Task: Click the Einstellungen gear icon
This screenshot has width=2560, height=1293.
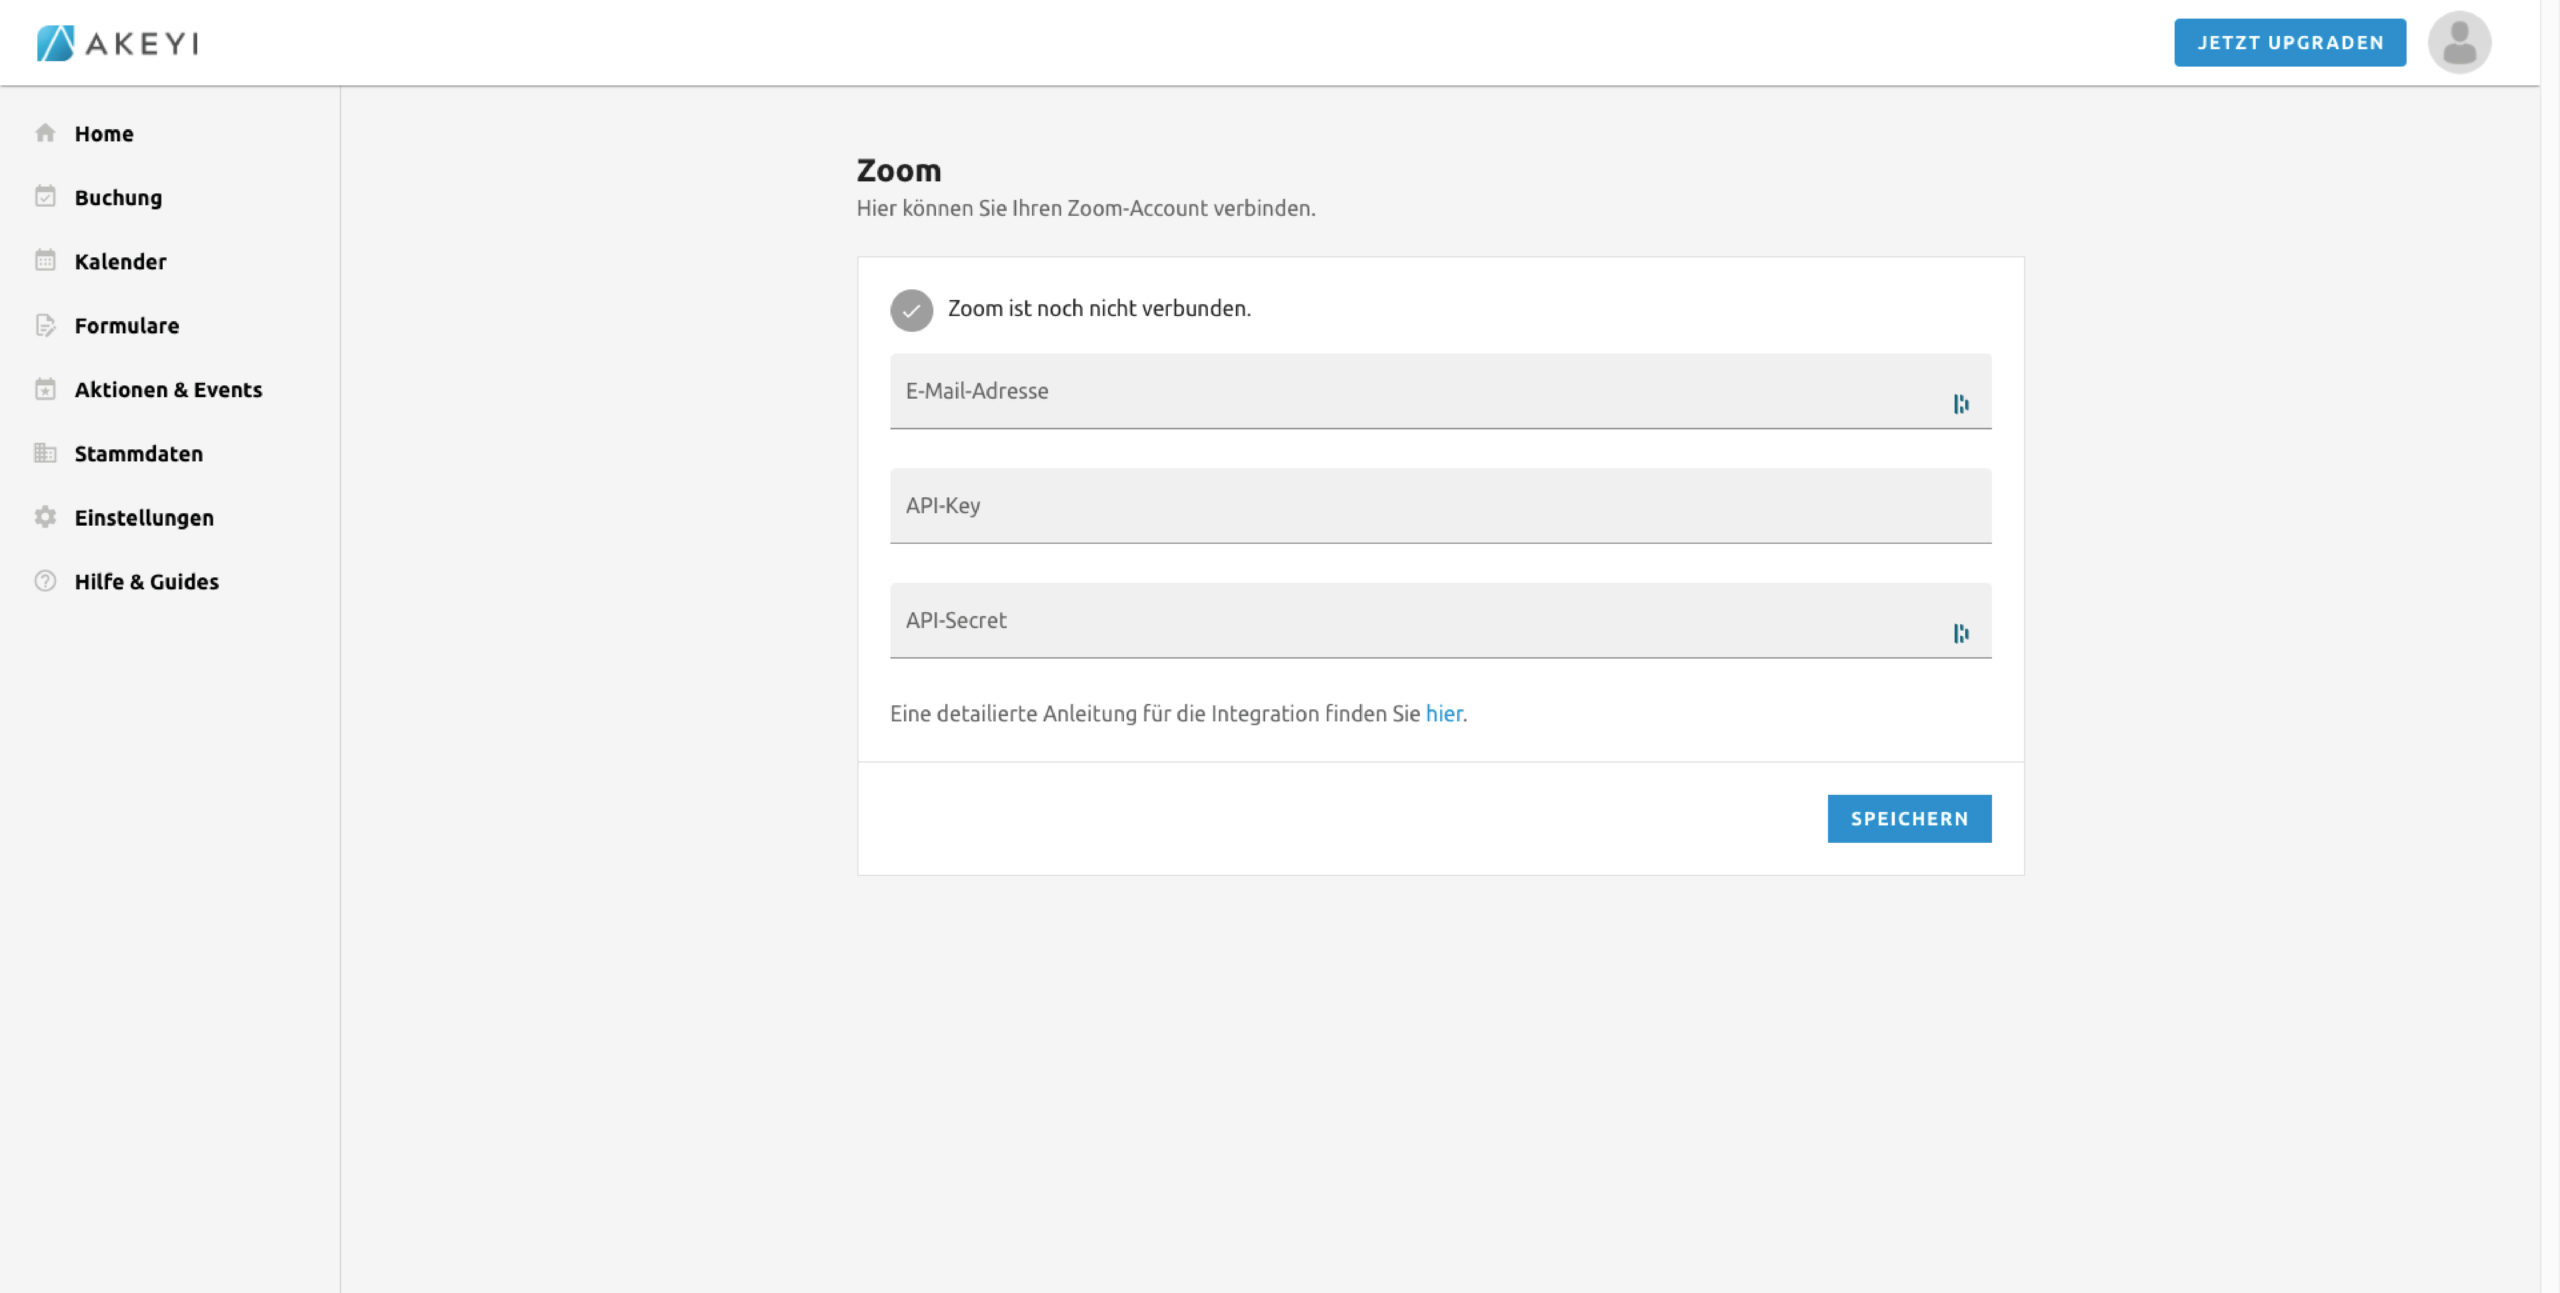Action: pyautogui.click(x=45, y=517)
